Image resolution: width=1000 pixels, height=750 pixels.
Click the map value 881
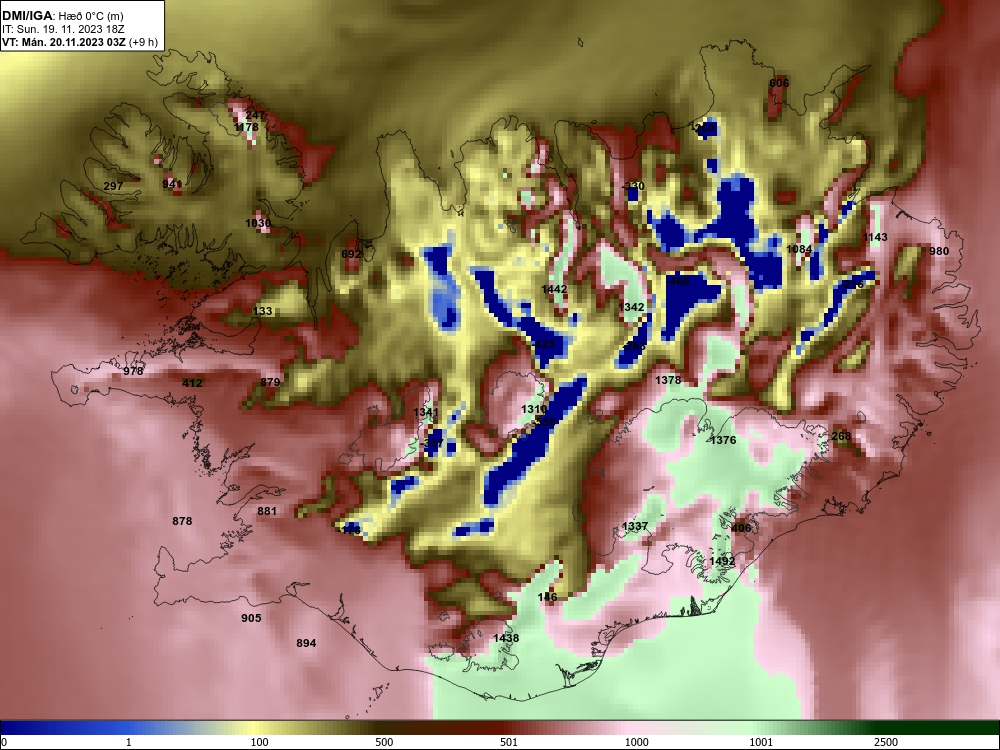click(x=267, y=511)
